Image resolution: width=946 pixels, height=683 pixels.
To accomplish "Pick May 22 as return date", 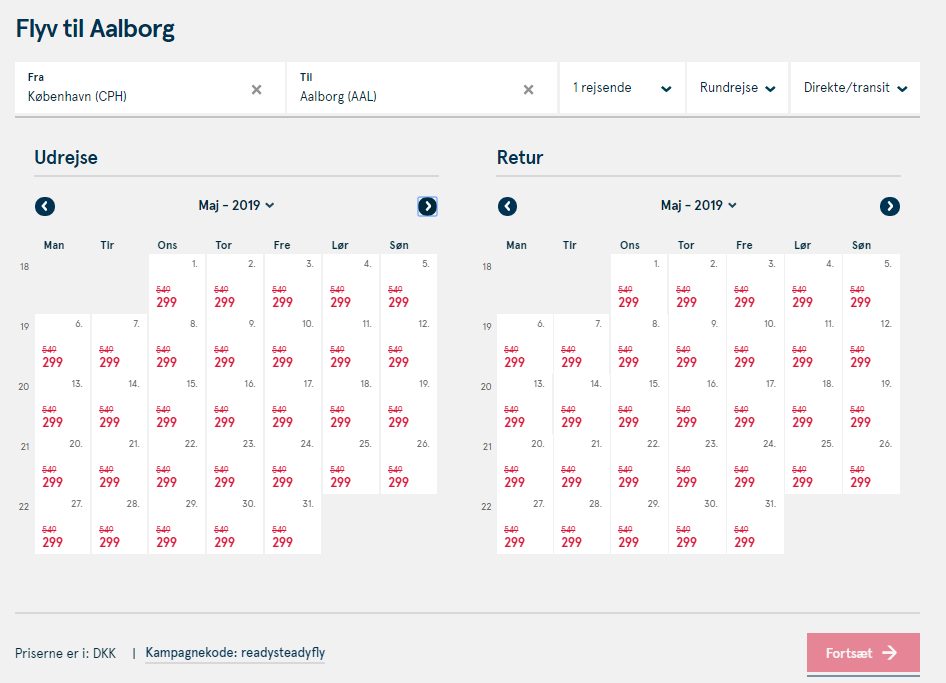I will pos(639,463).
